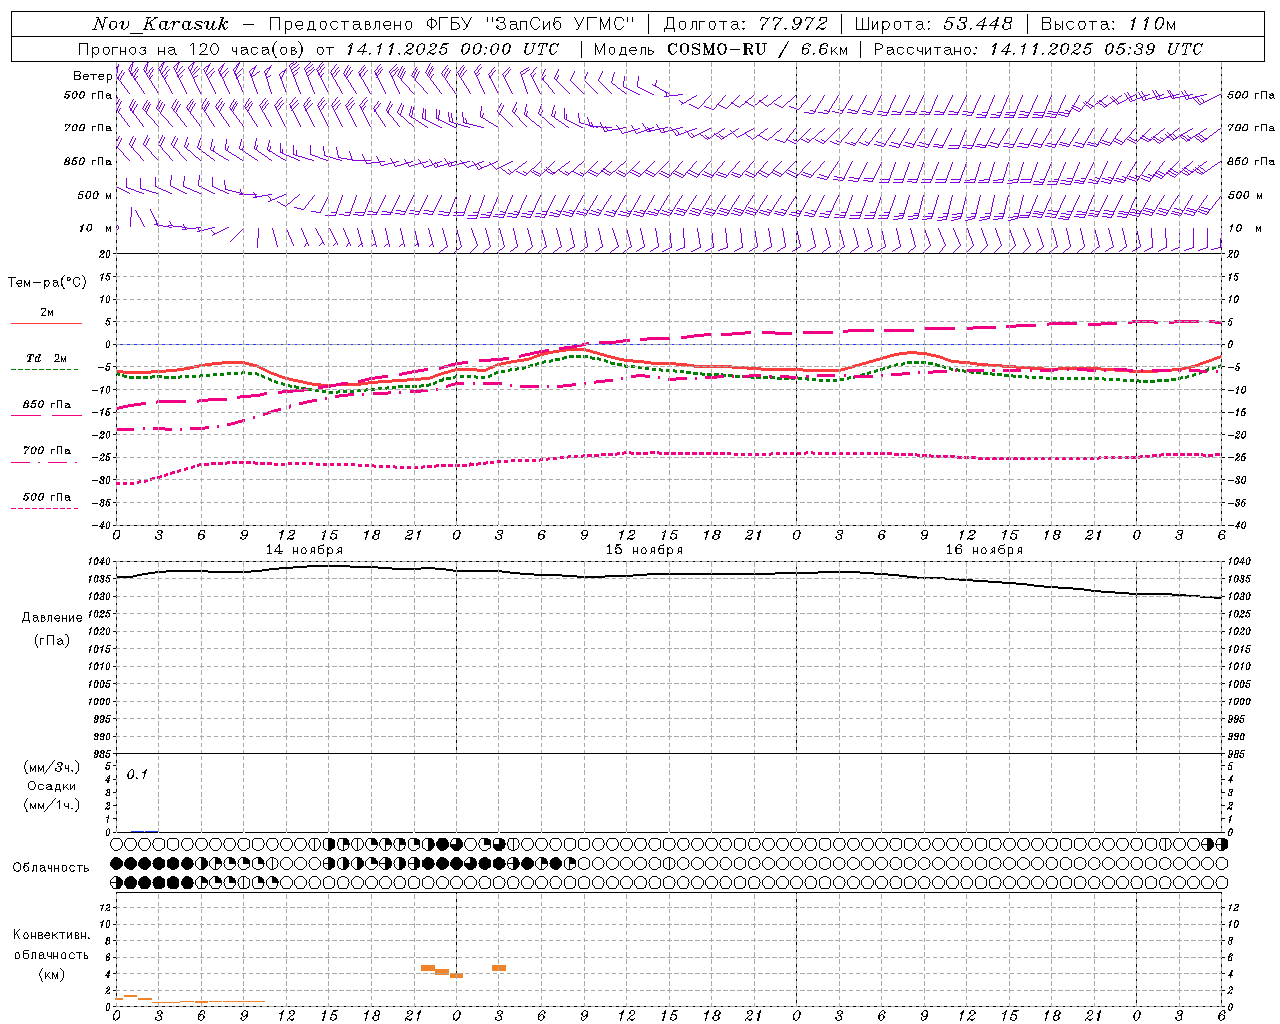Click the 'Модель COSMO-RU / 6.6км' text
Screen dimensions: 1280x1024
tap(720, 49)
